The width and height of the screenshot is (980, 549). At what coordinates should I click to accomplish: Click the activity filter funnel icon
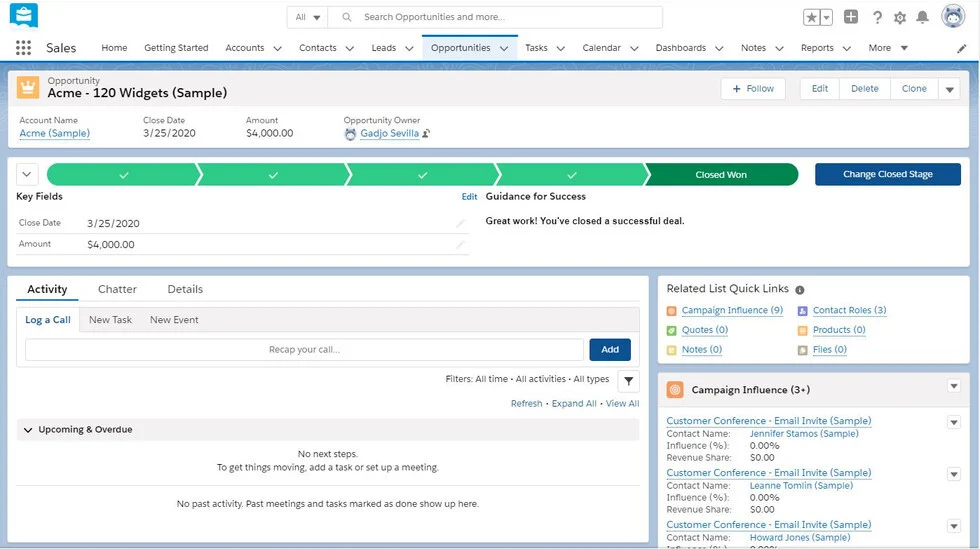pos(628,380)
